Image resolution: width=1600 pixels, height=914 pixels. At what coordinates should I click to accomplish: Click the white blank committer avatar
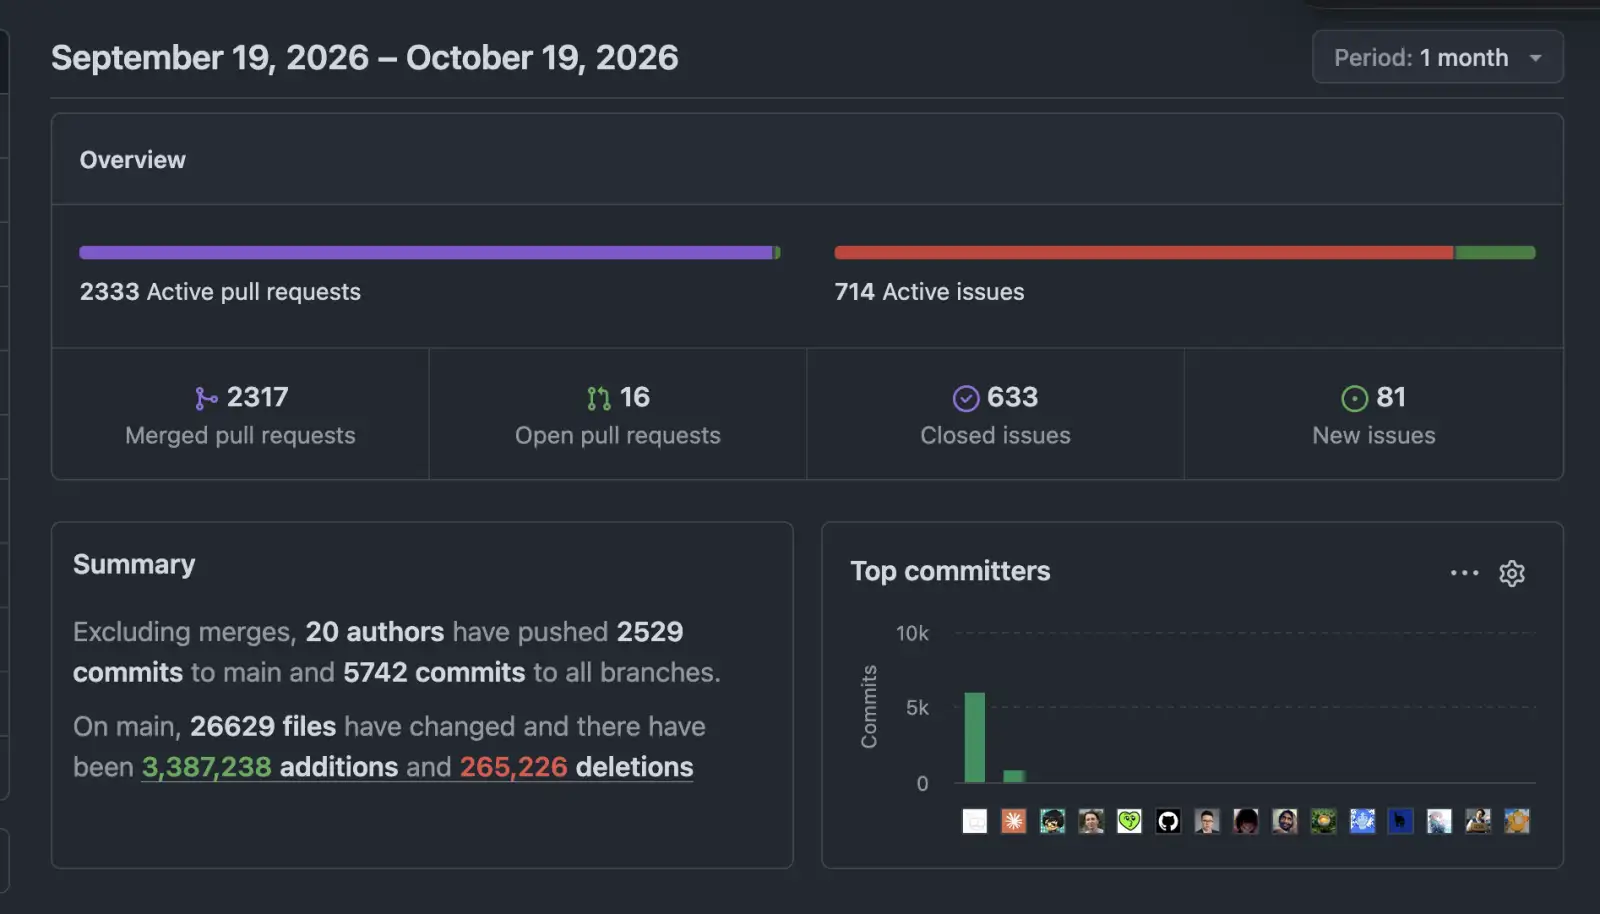974,821
